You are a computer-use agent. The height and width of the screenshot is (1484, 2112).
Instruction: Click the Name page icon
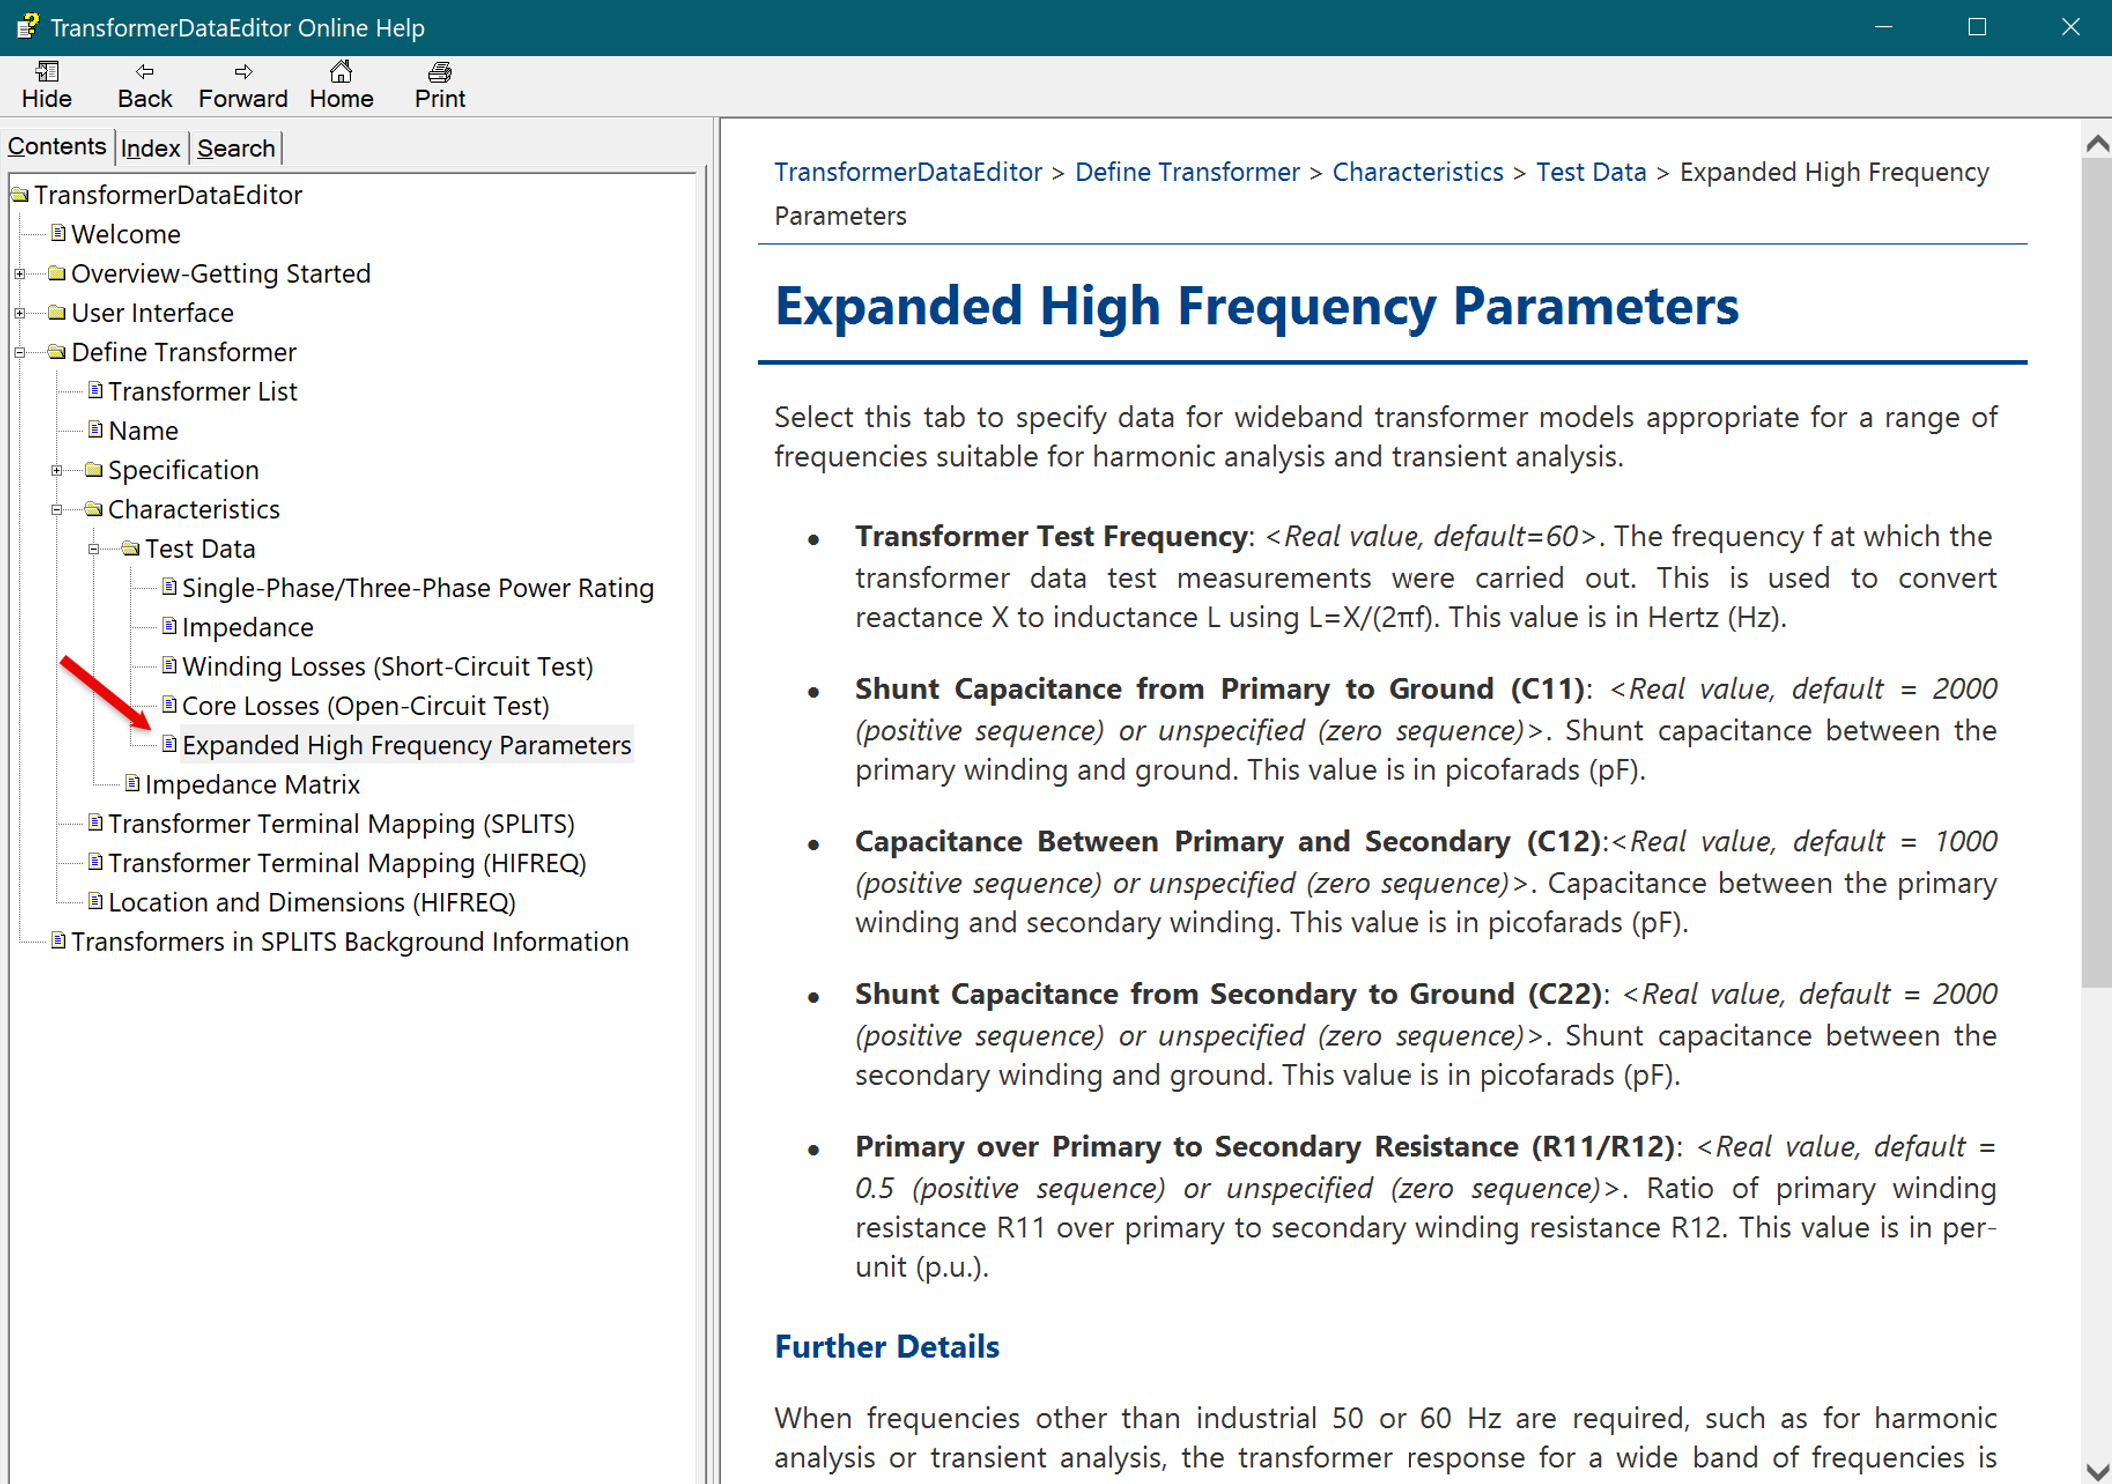pos(95,430)
